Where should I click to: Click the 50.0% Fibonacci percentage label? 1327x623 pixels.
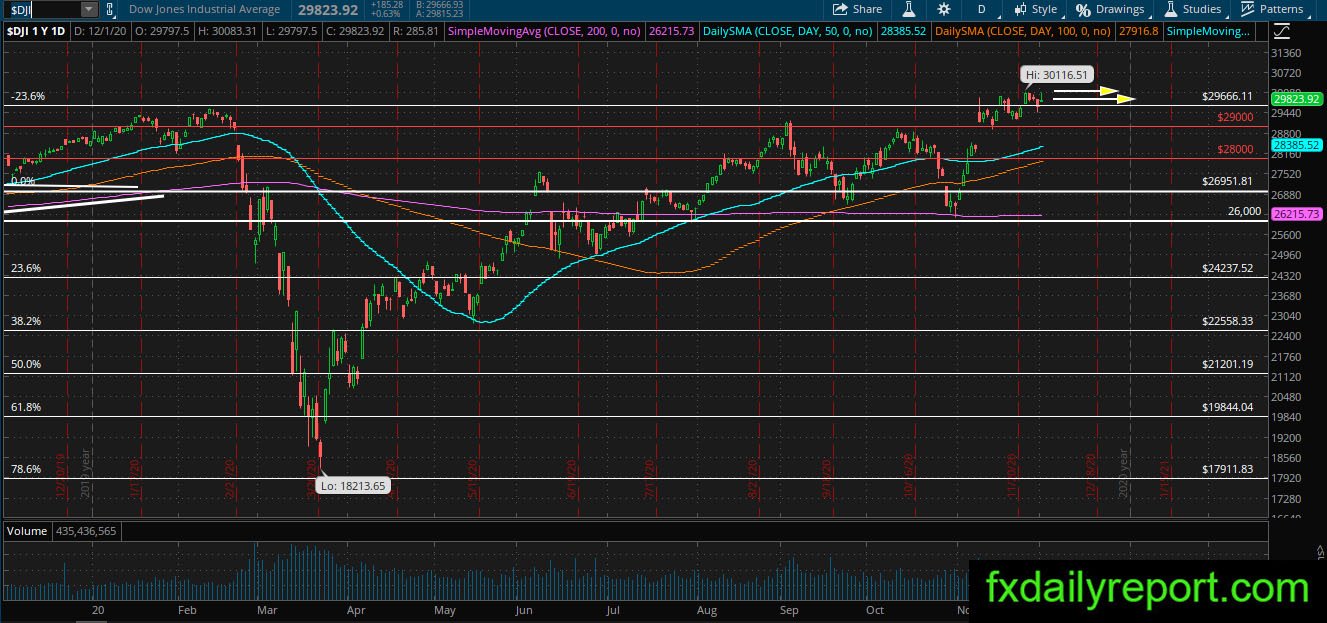(x=25, y=365)
